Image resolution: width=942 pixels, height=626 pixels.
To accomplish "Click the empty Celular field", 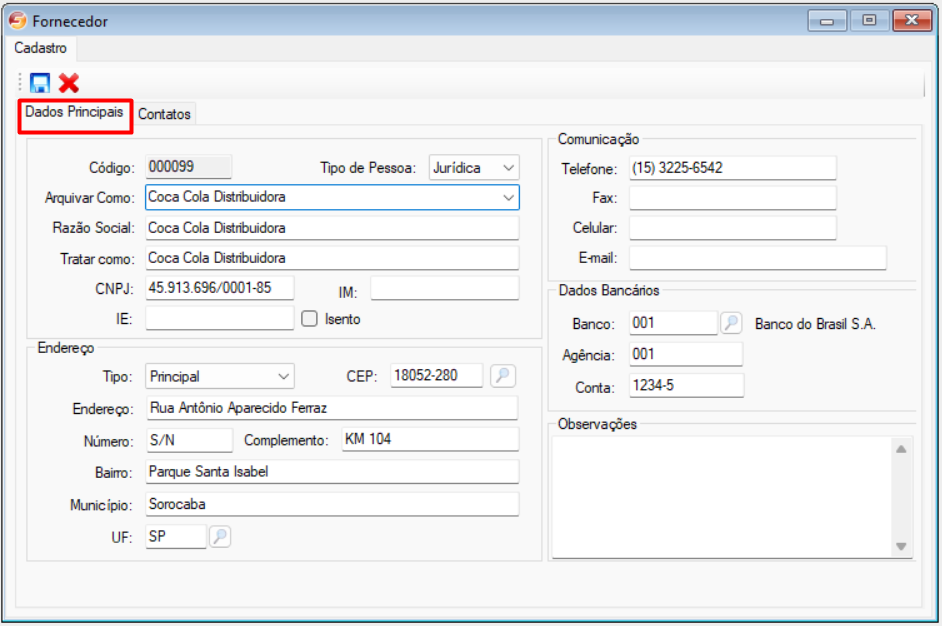I will click(733, 228).
